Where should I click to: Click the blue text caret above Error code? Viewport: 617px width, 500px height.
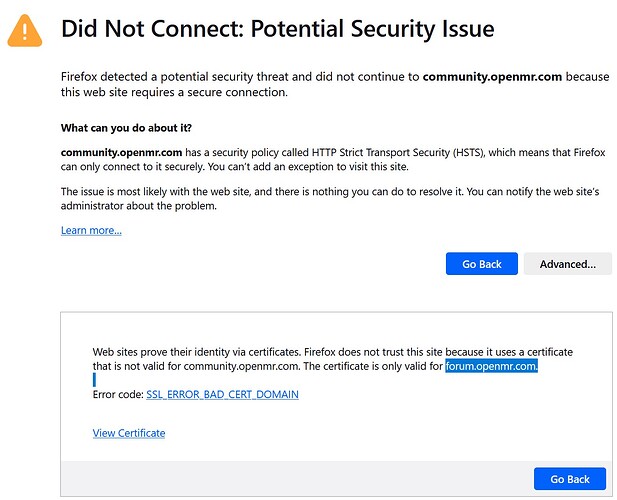94,380
